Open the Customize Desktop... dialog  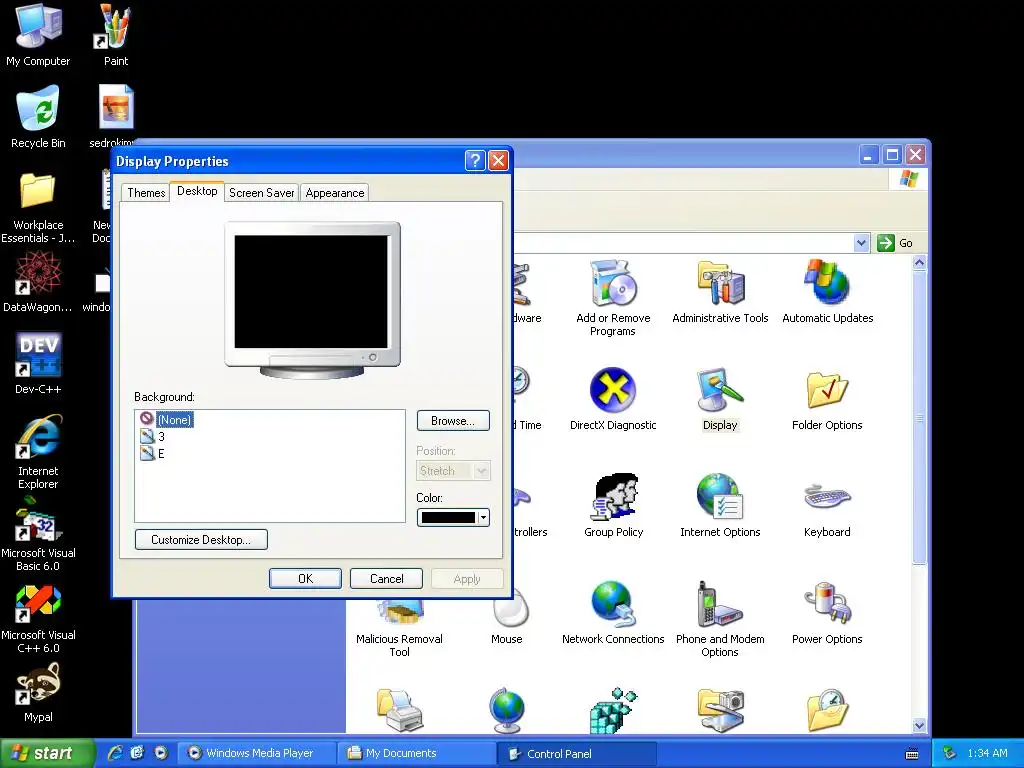click(201, 539)
